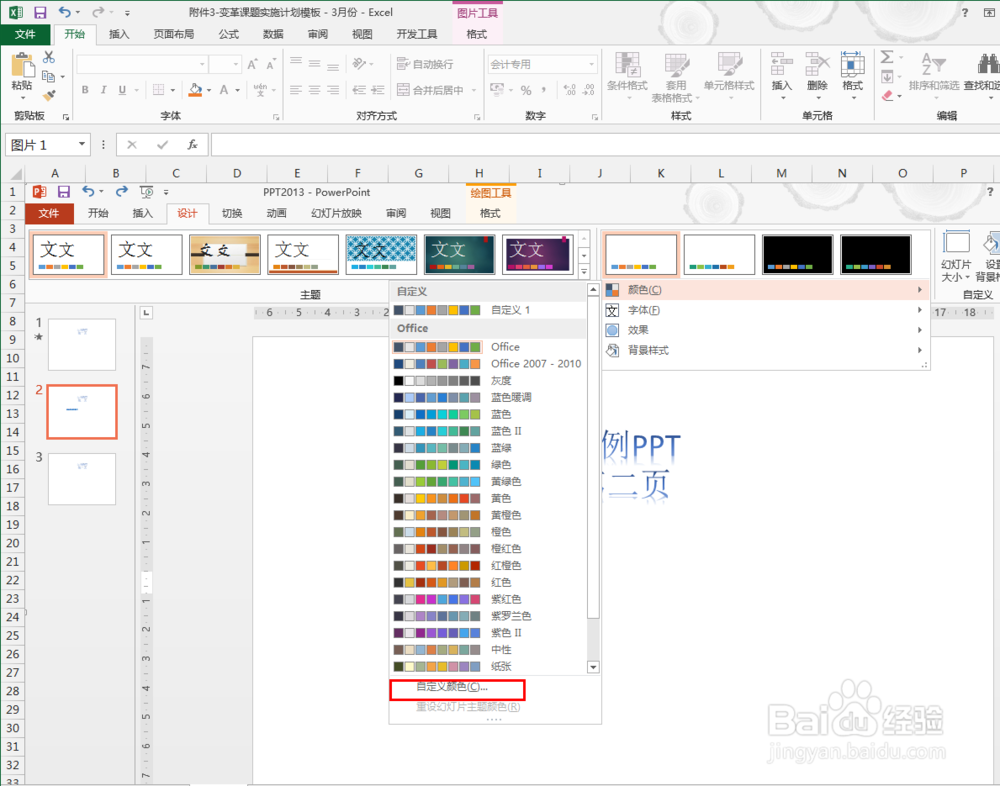The image size is (1000, 786).
Task: Click the Format cells (格式) icon
Action: (x=852, y=64)
